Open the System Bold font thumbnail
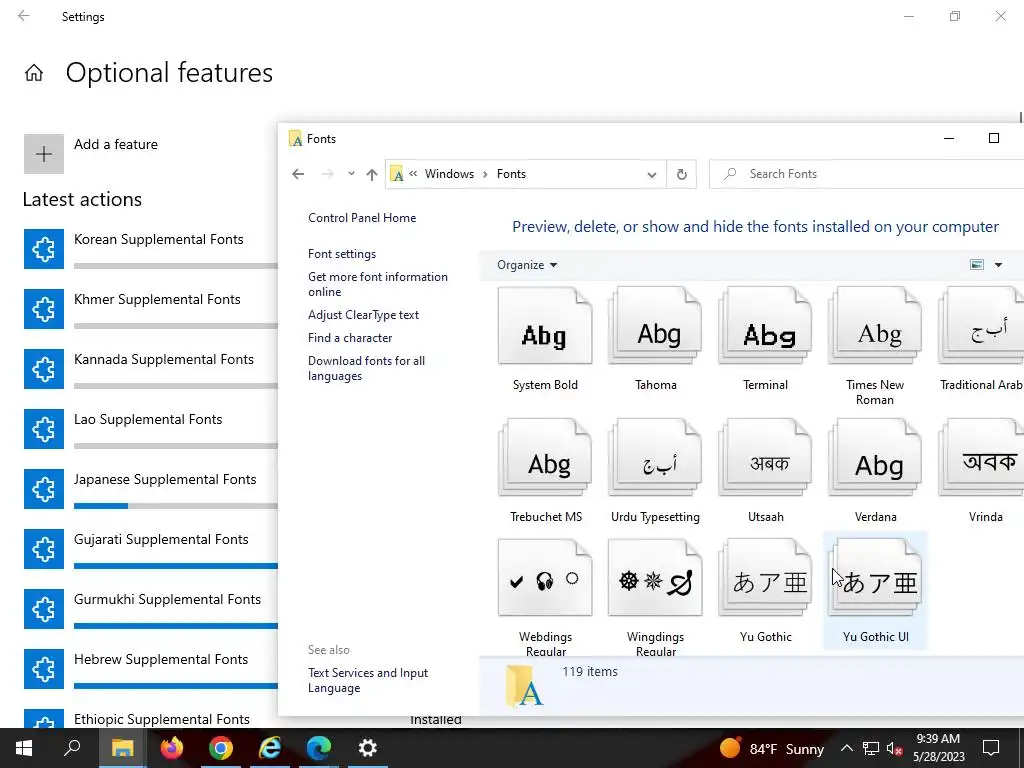 [x=545, y=327]
